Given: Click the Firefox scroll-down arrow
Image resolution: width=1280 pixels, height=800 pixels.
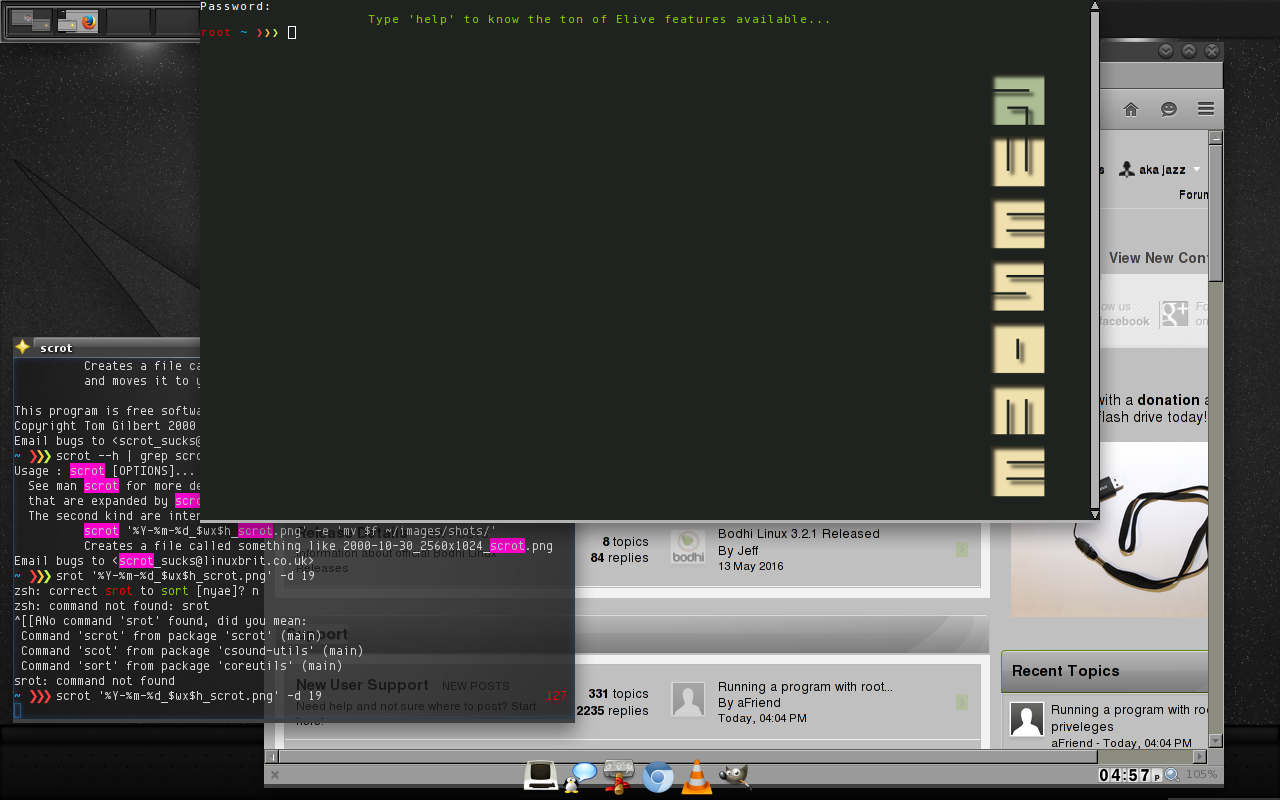Looking at the screenshot, I should pyautogui.click(x=1215, y=741).
